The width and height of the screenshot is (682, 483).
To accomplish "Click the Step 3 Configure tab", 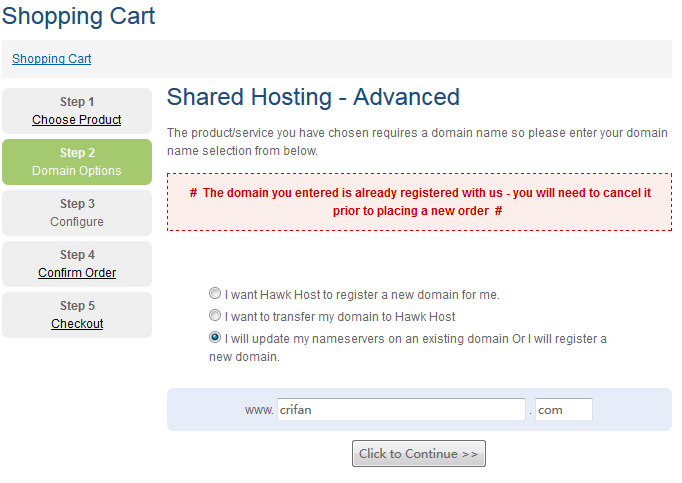I will [x=77, y=213].
